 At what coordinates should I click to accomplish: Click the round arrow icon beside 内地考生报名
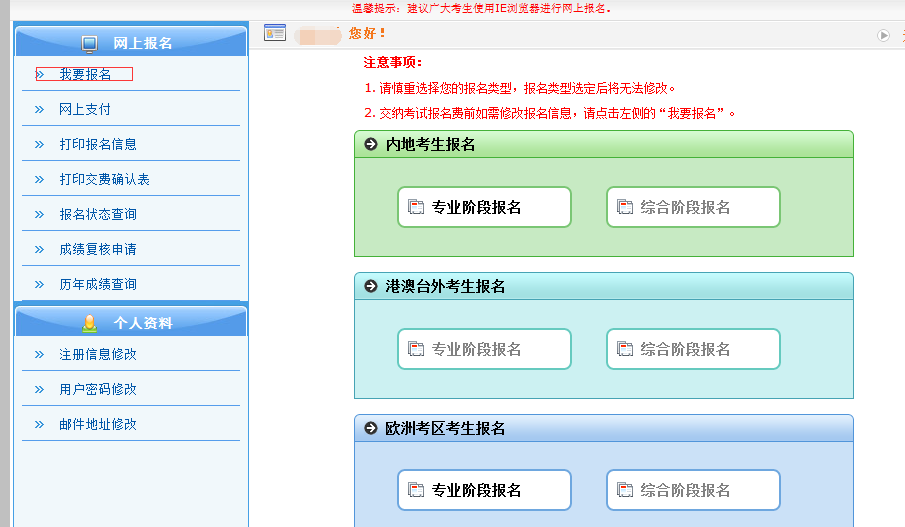[371, 145]
